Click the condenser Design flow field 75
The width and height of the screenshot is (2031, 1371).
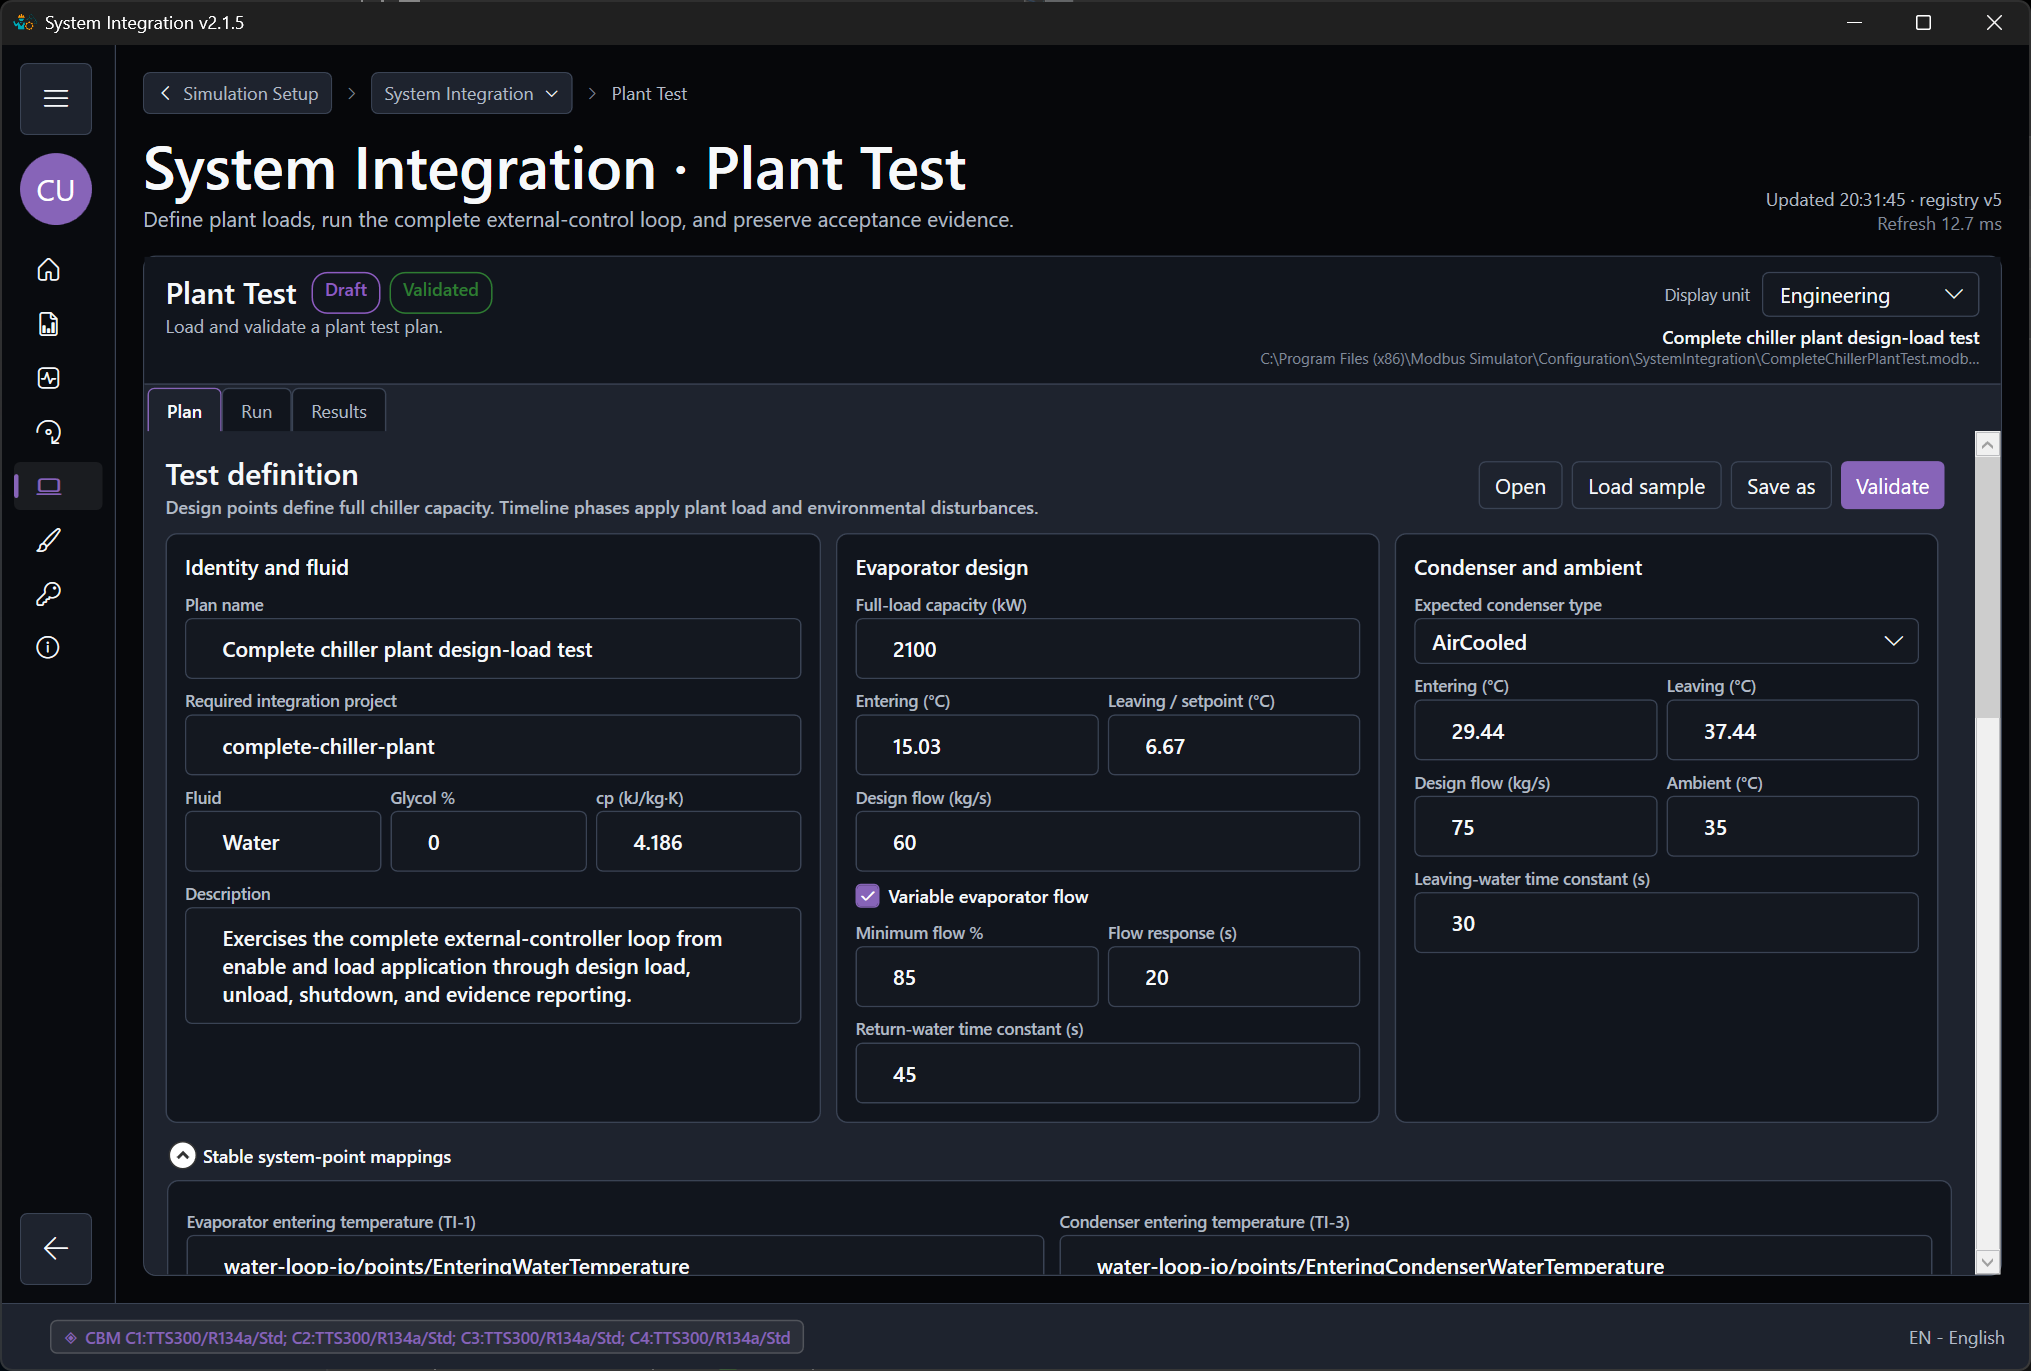click(x=1535, y=827)
